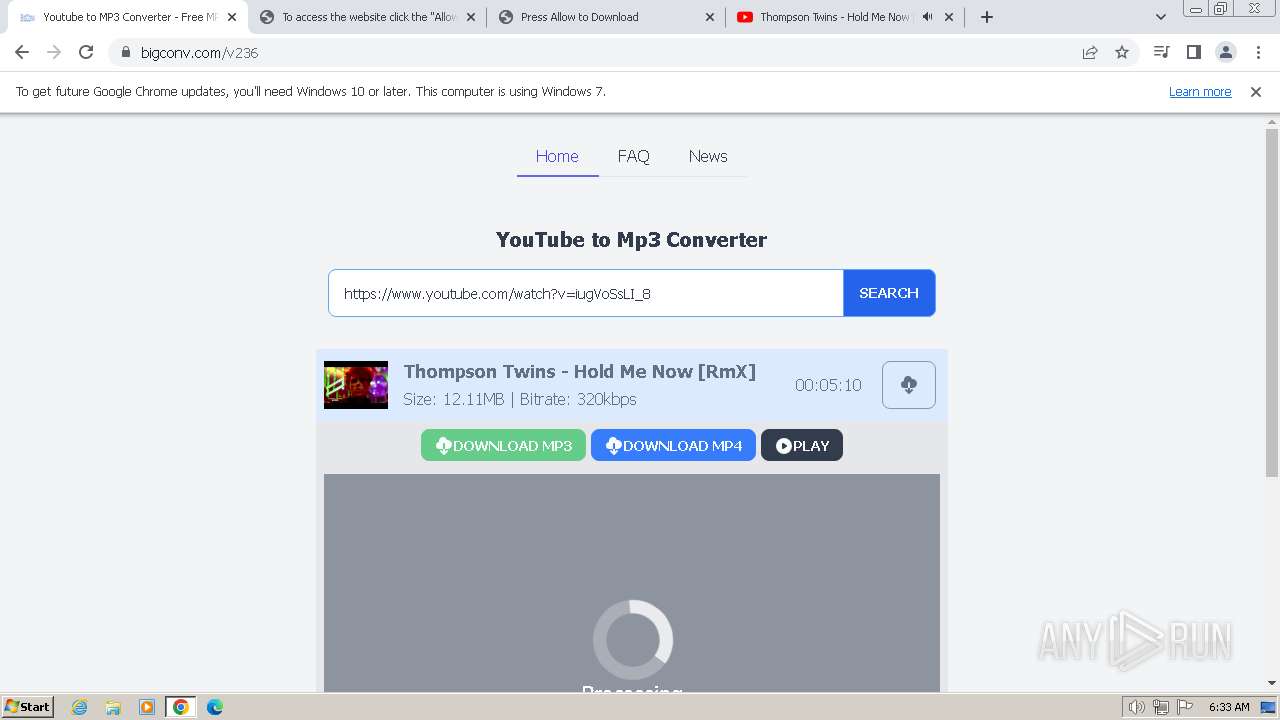Click the page scrollbar up arrow
1280x720 pixels.
pyautogui.click(x=1272, y=121)
